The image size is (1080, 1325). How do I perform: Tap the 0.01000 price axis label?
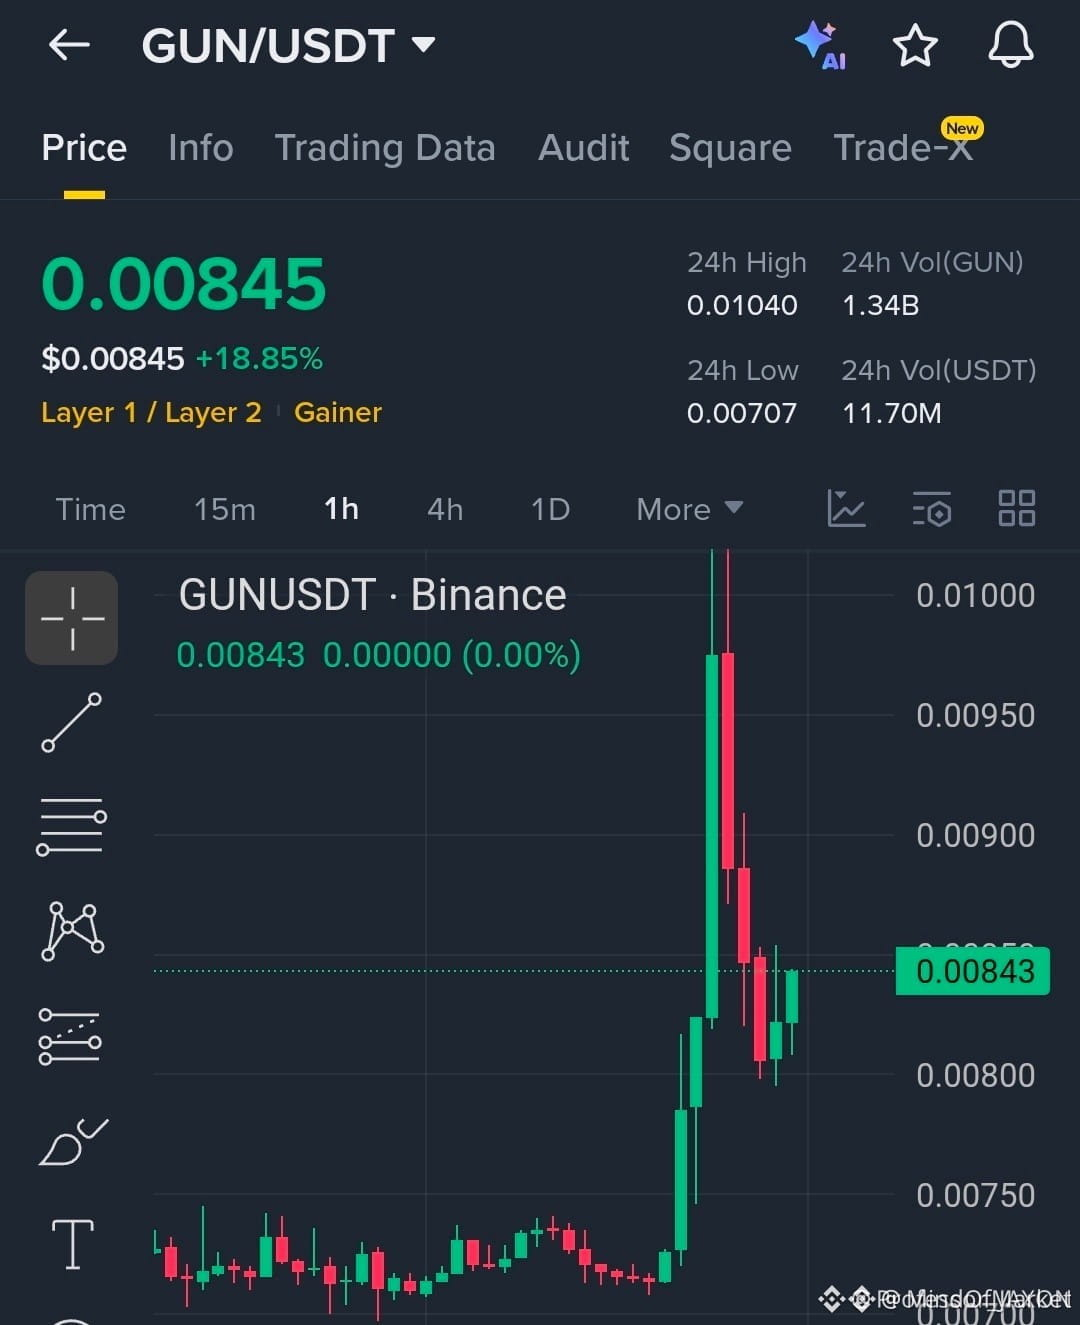975,595
